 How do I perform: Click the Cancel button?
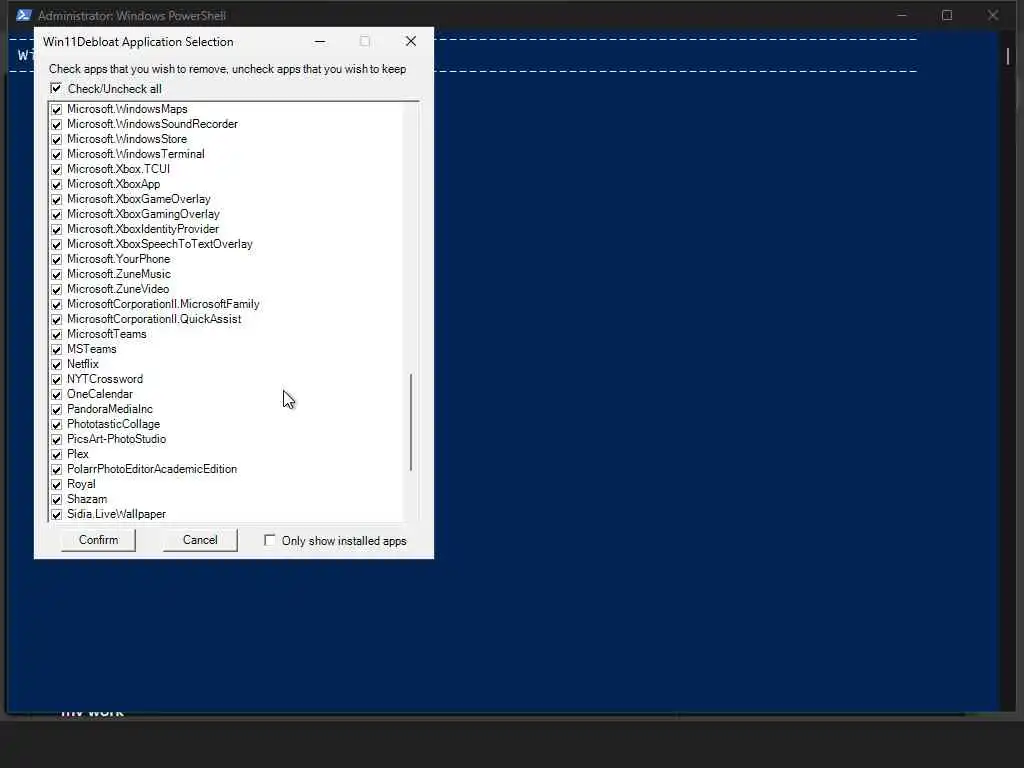[200, 540]
